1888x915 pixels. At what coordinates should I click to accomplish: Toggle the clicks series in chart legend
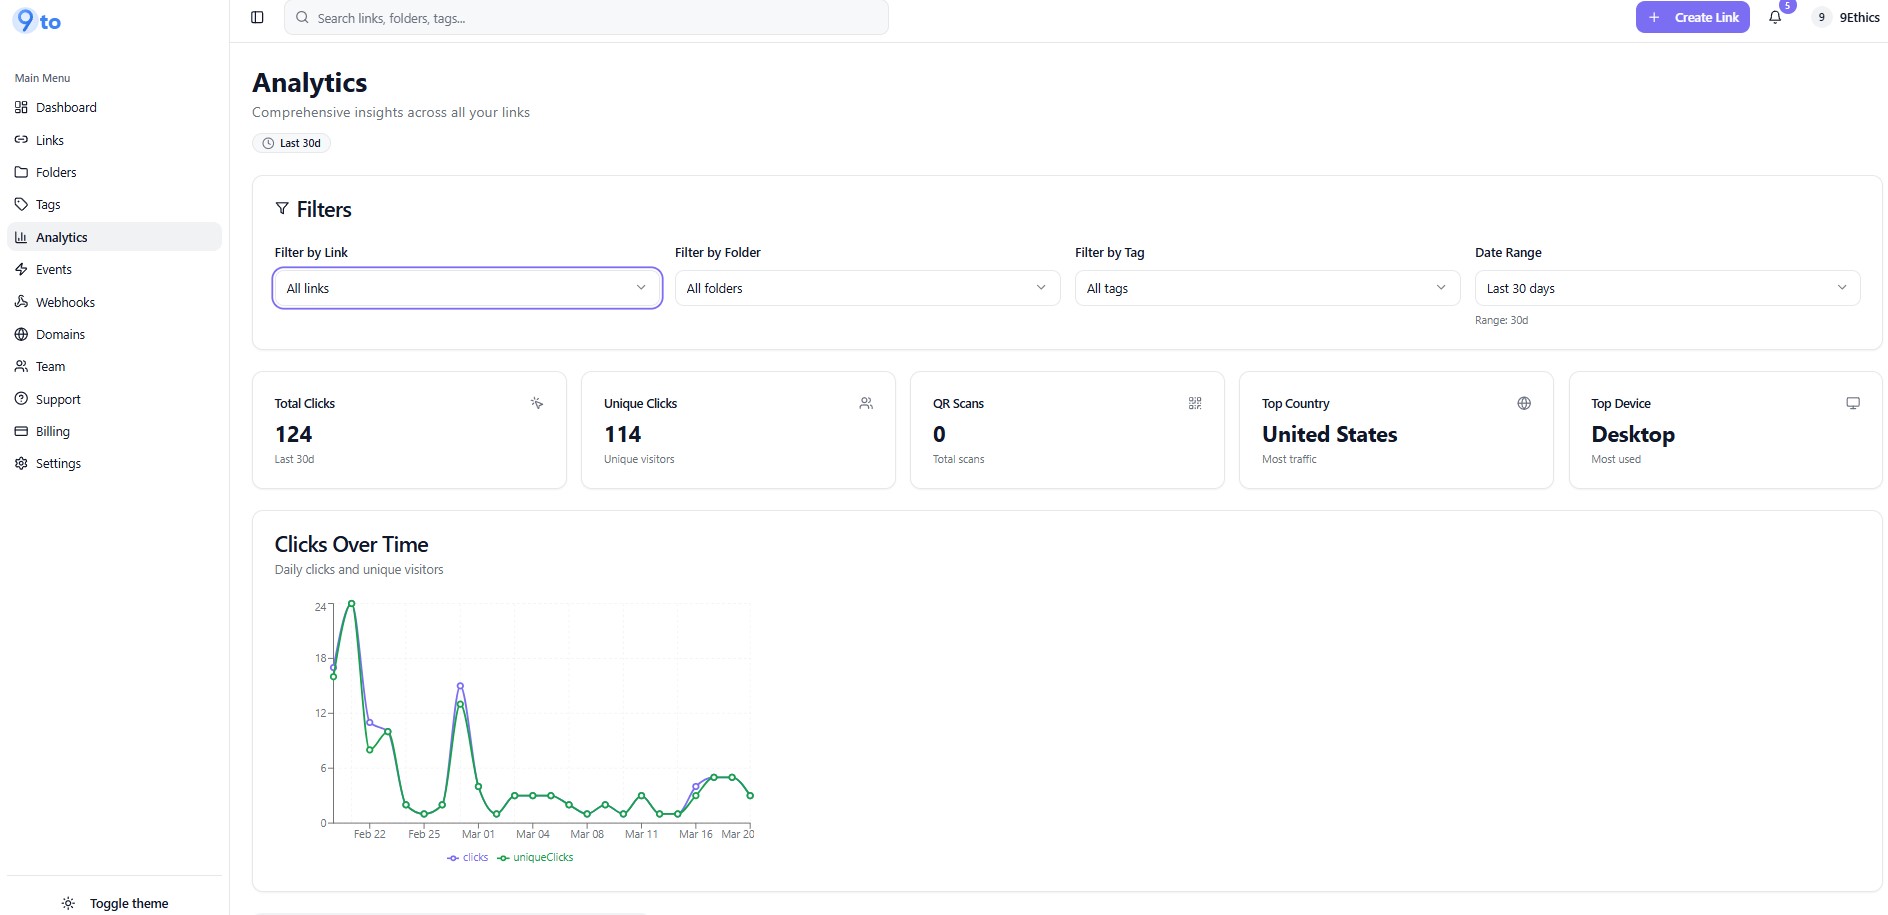(x=468, y=857)
